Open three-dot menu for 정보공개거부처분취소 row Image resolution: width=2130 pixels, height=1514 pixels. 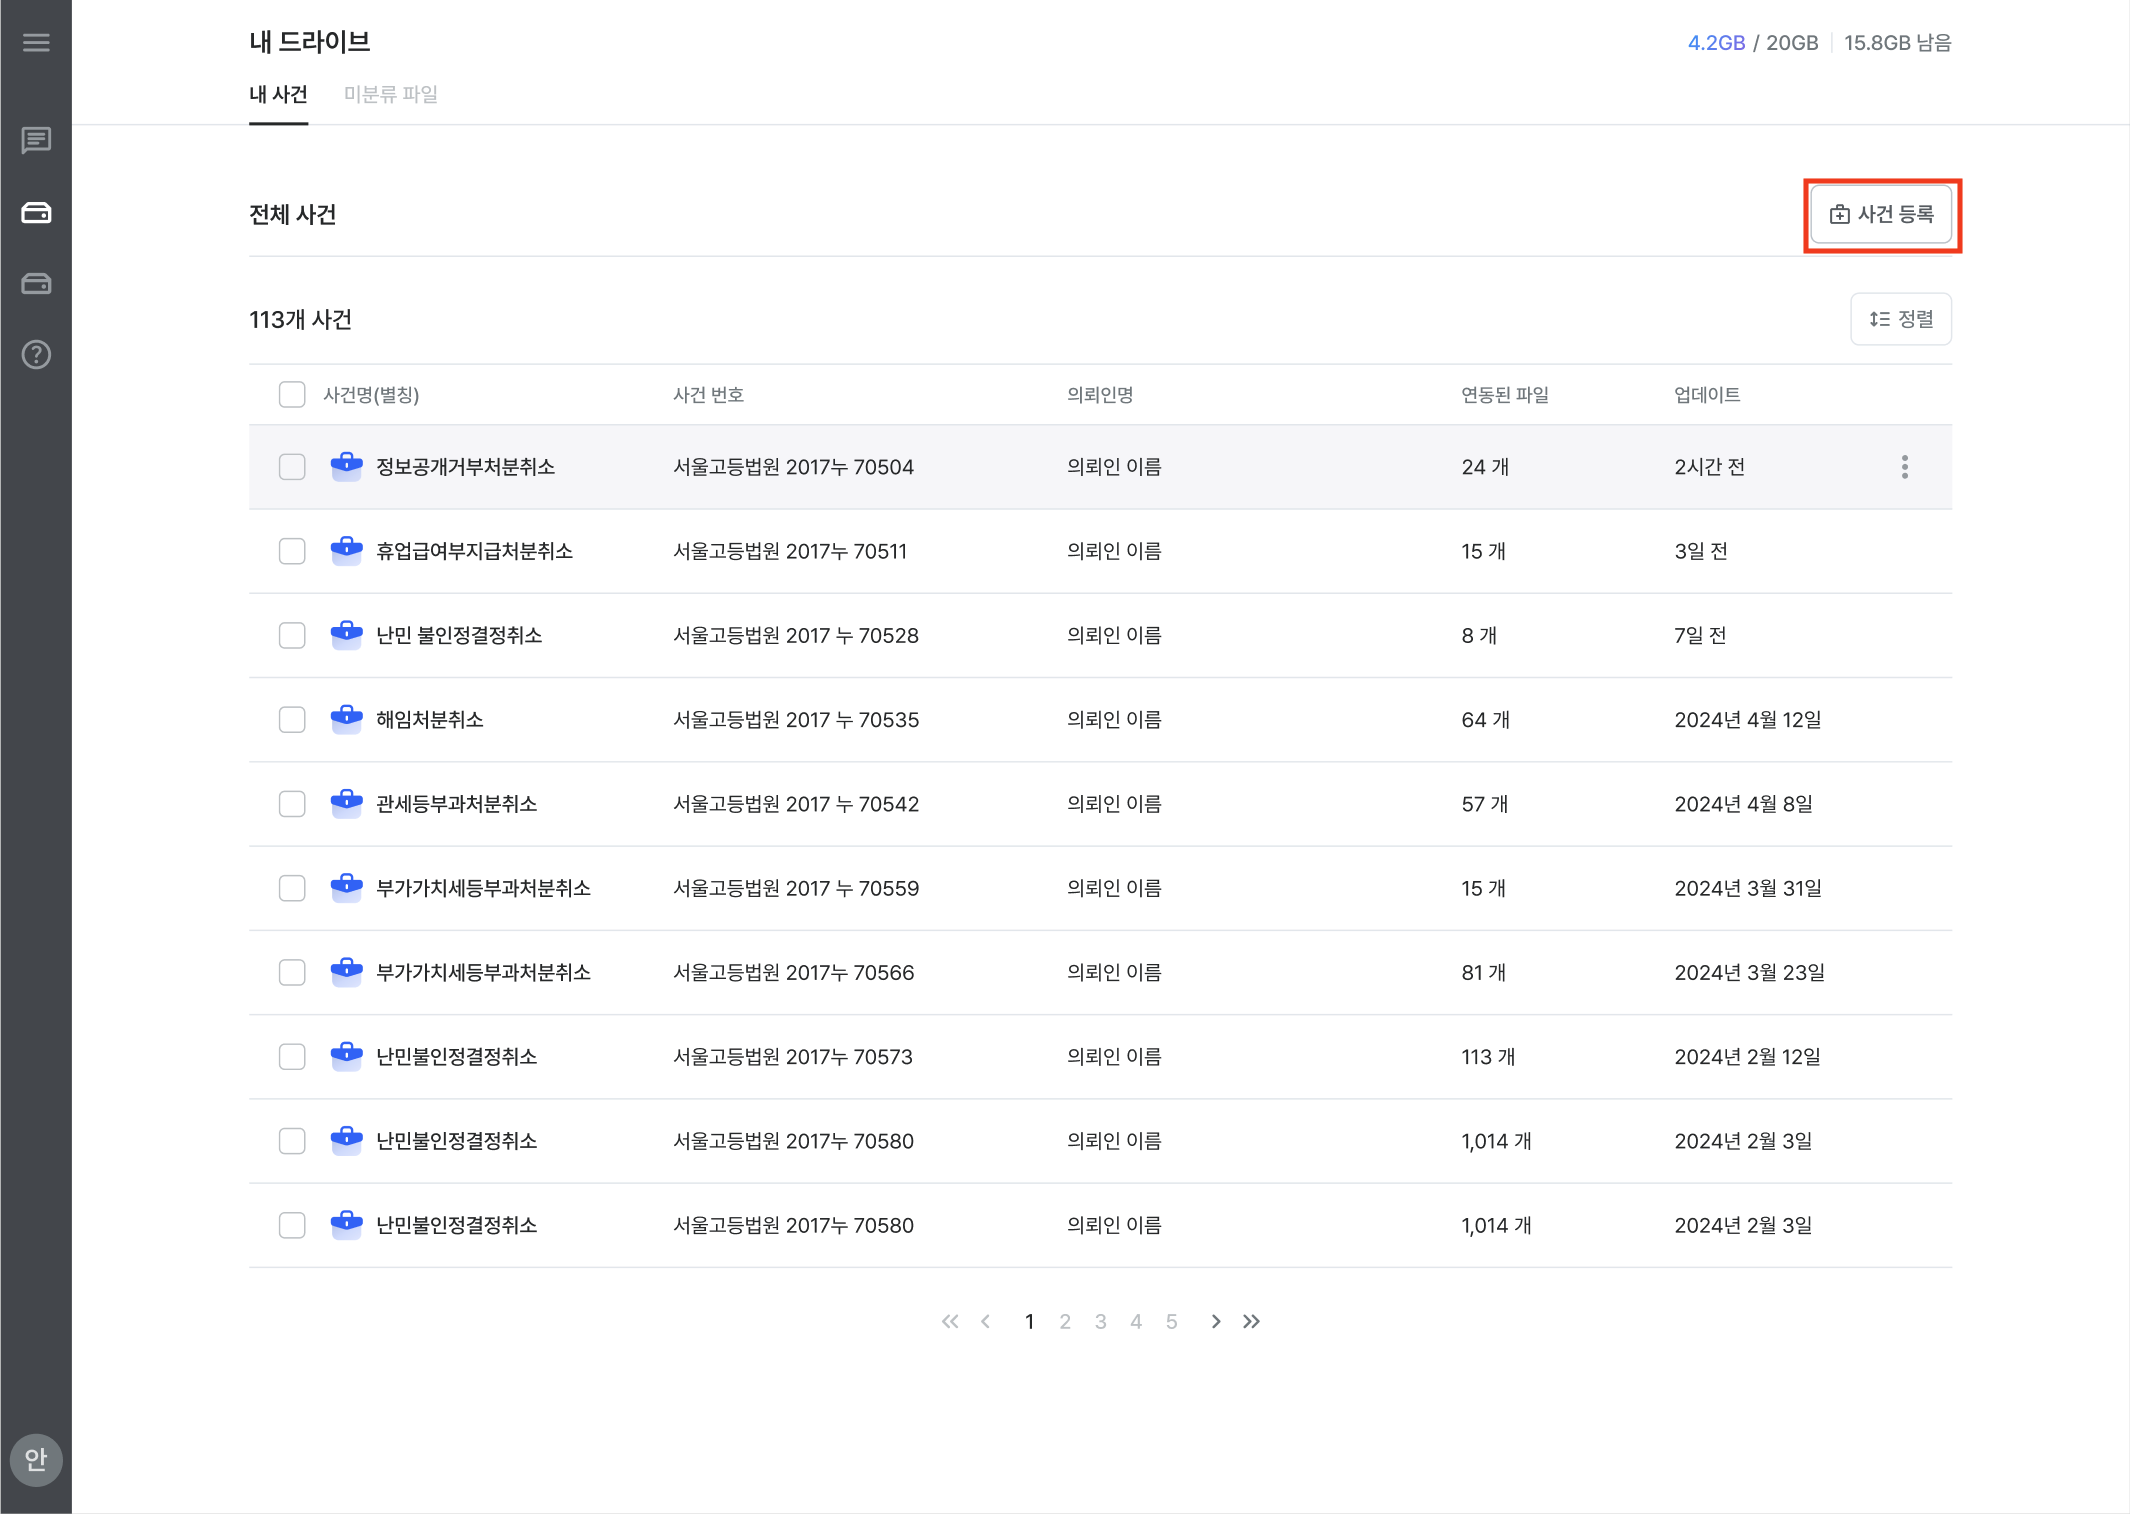point(1904,467)
